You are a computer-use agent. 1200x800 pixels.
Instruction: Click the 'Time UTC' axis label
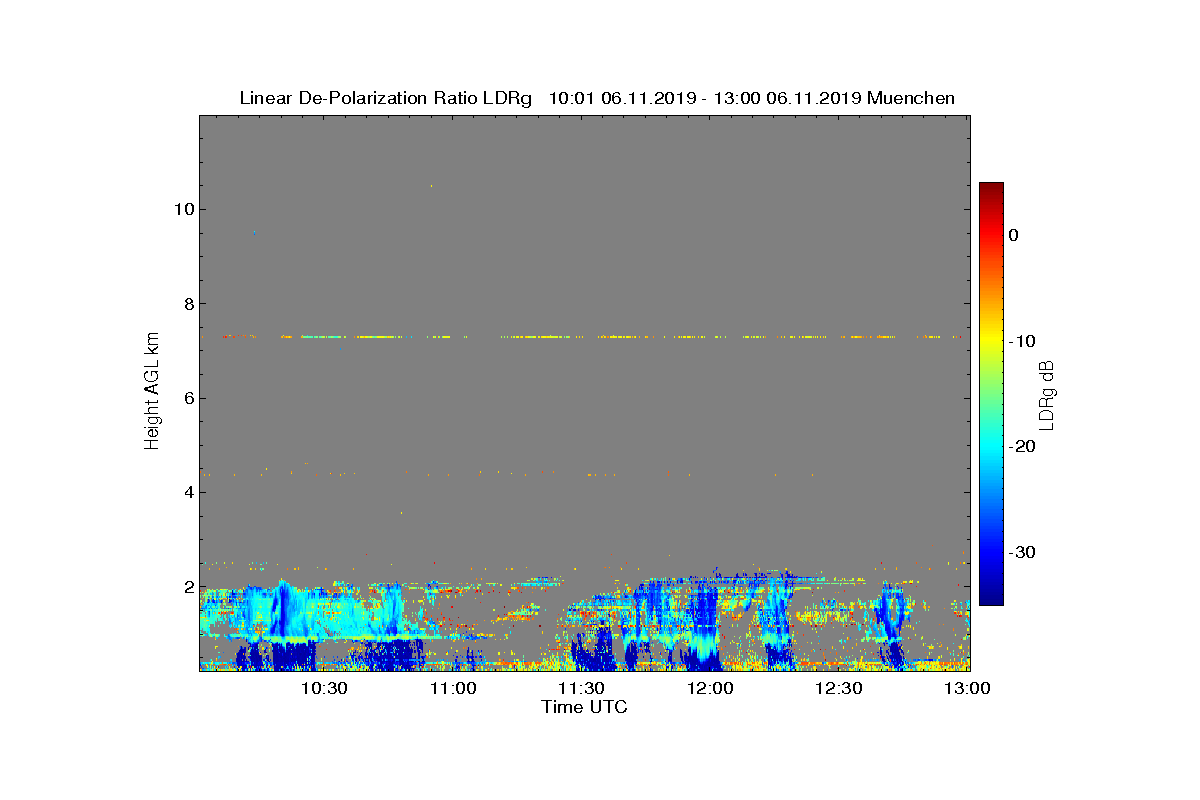point(585,707)
